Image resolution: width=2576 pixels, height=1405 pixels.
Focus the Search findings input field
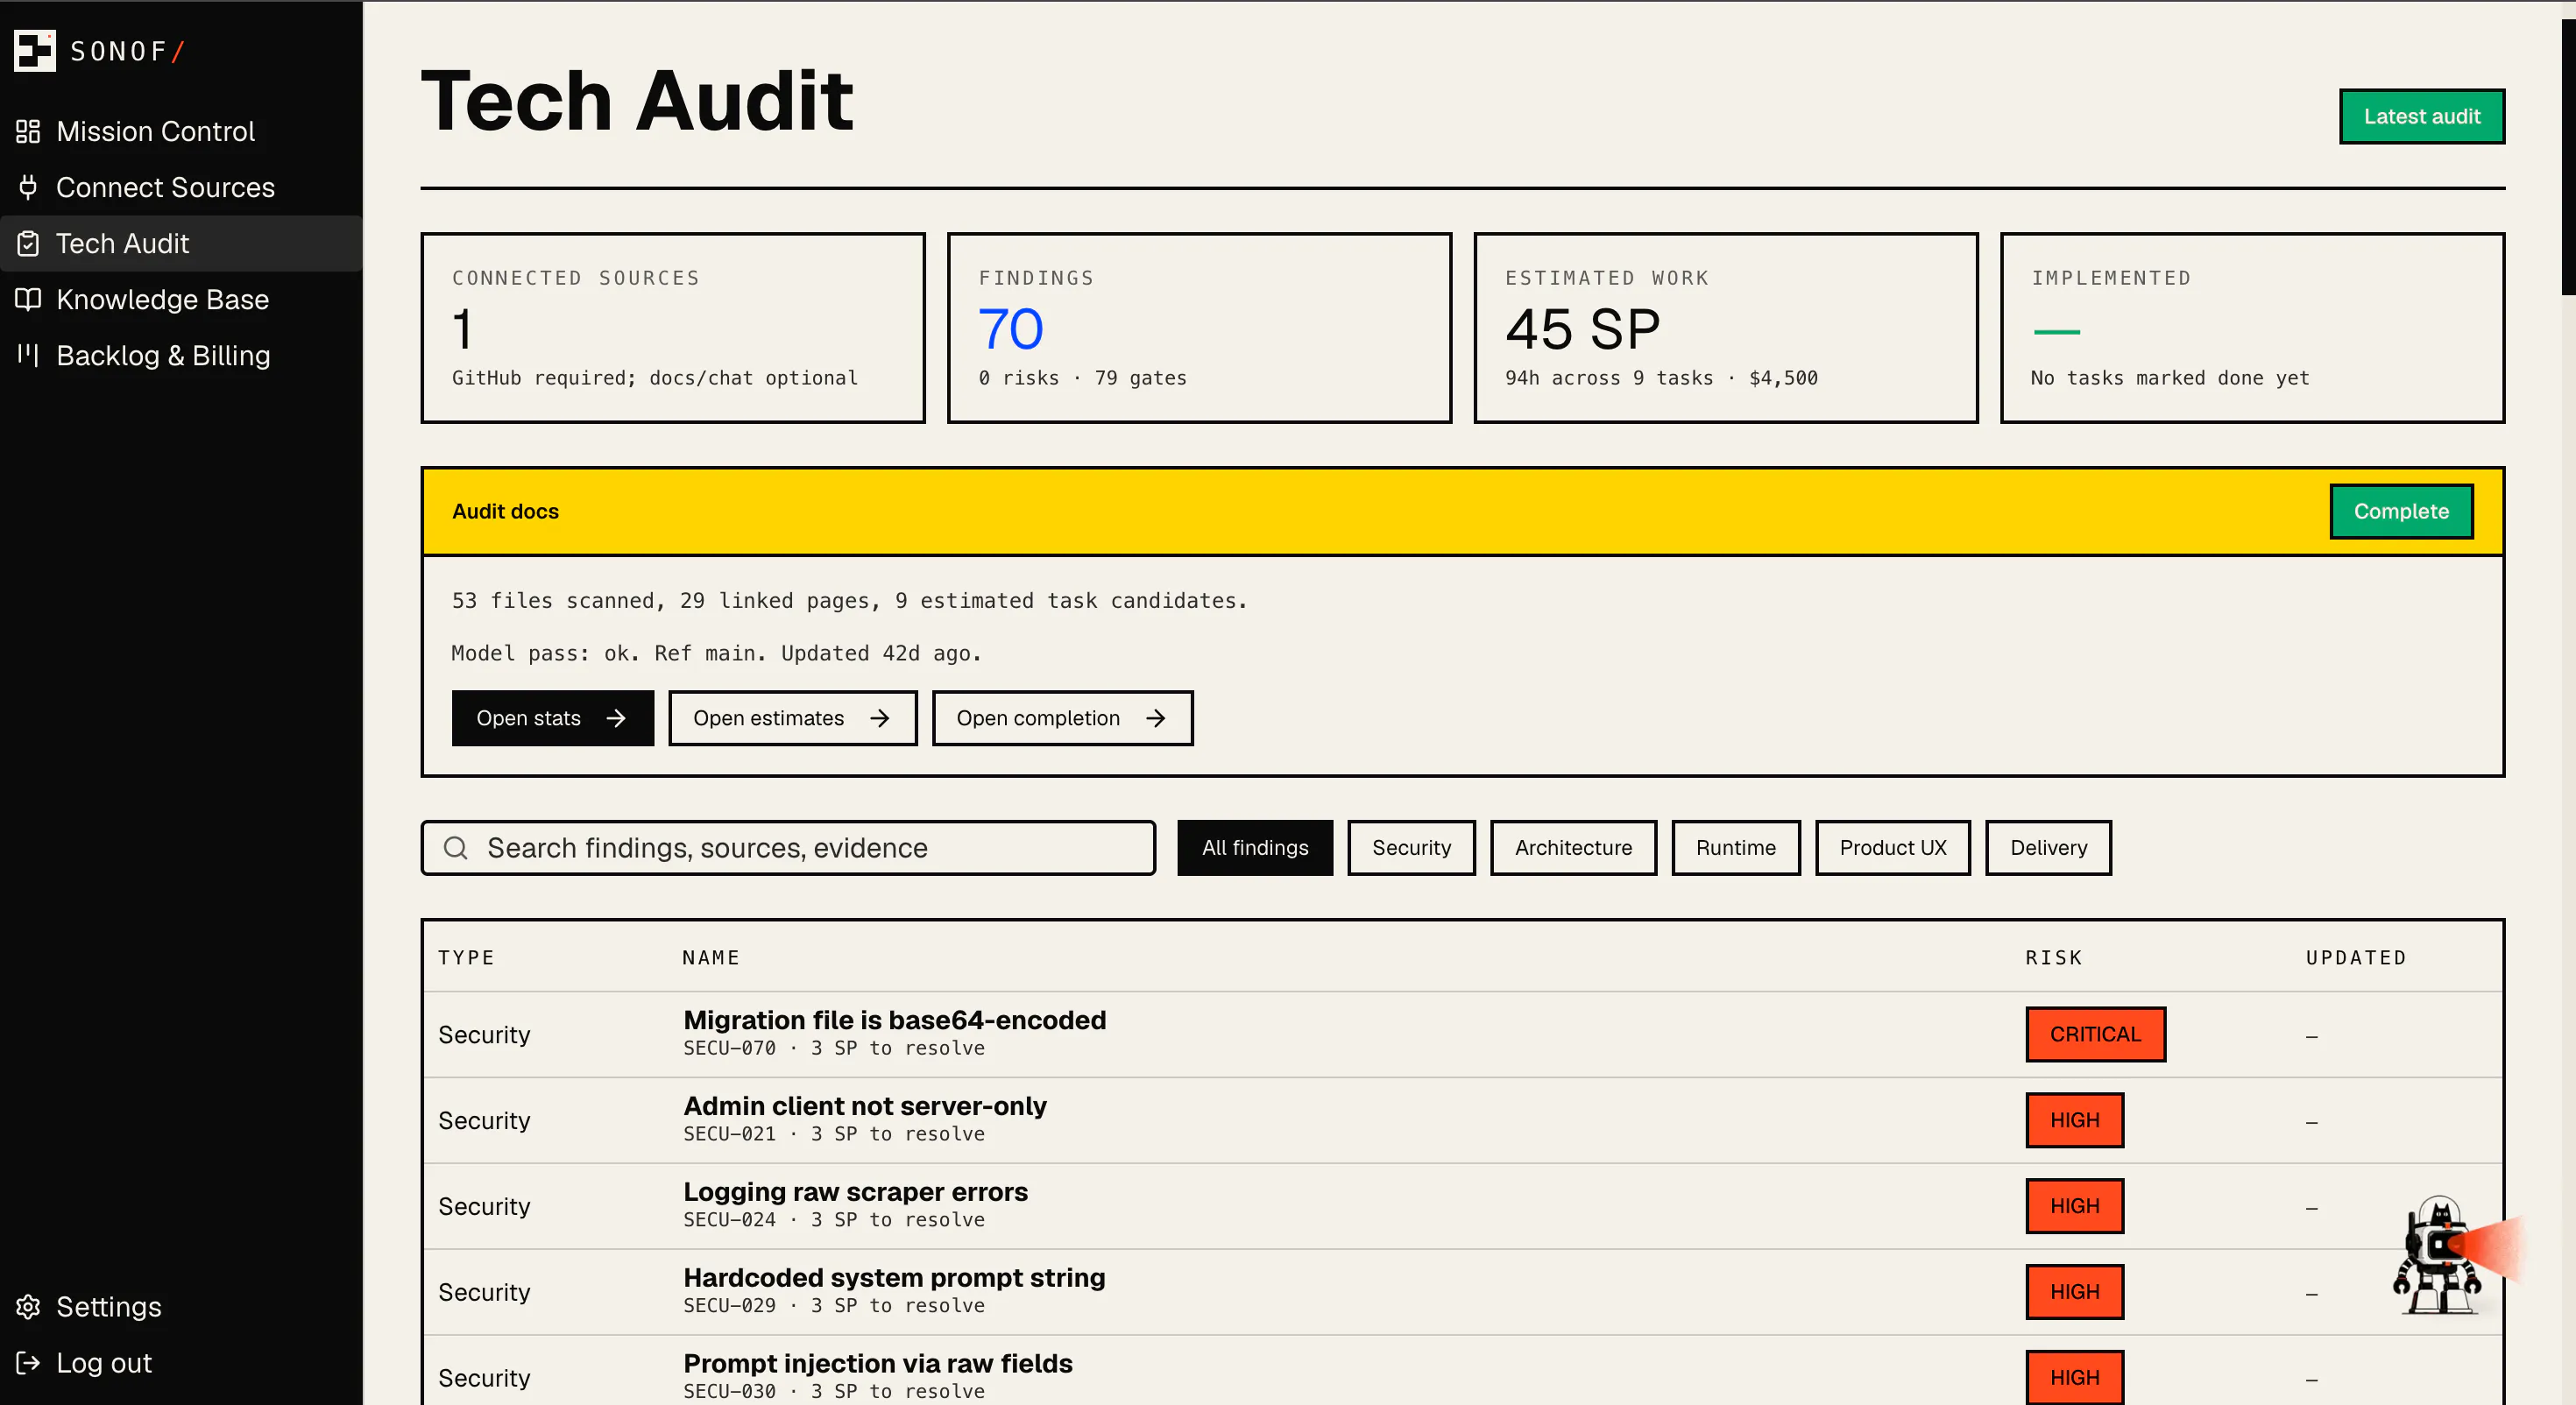(788, 848)
